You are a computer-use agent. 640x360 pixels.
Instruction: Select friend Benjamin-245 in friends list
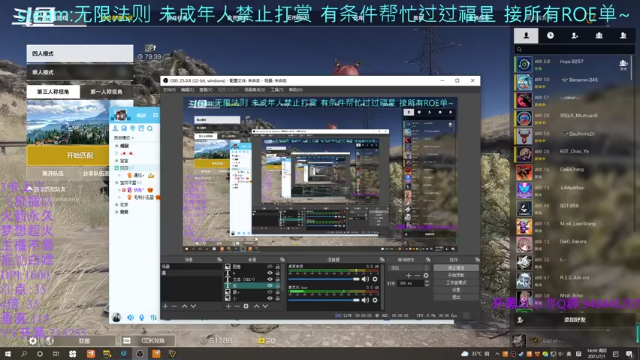(572, 82)
